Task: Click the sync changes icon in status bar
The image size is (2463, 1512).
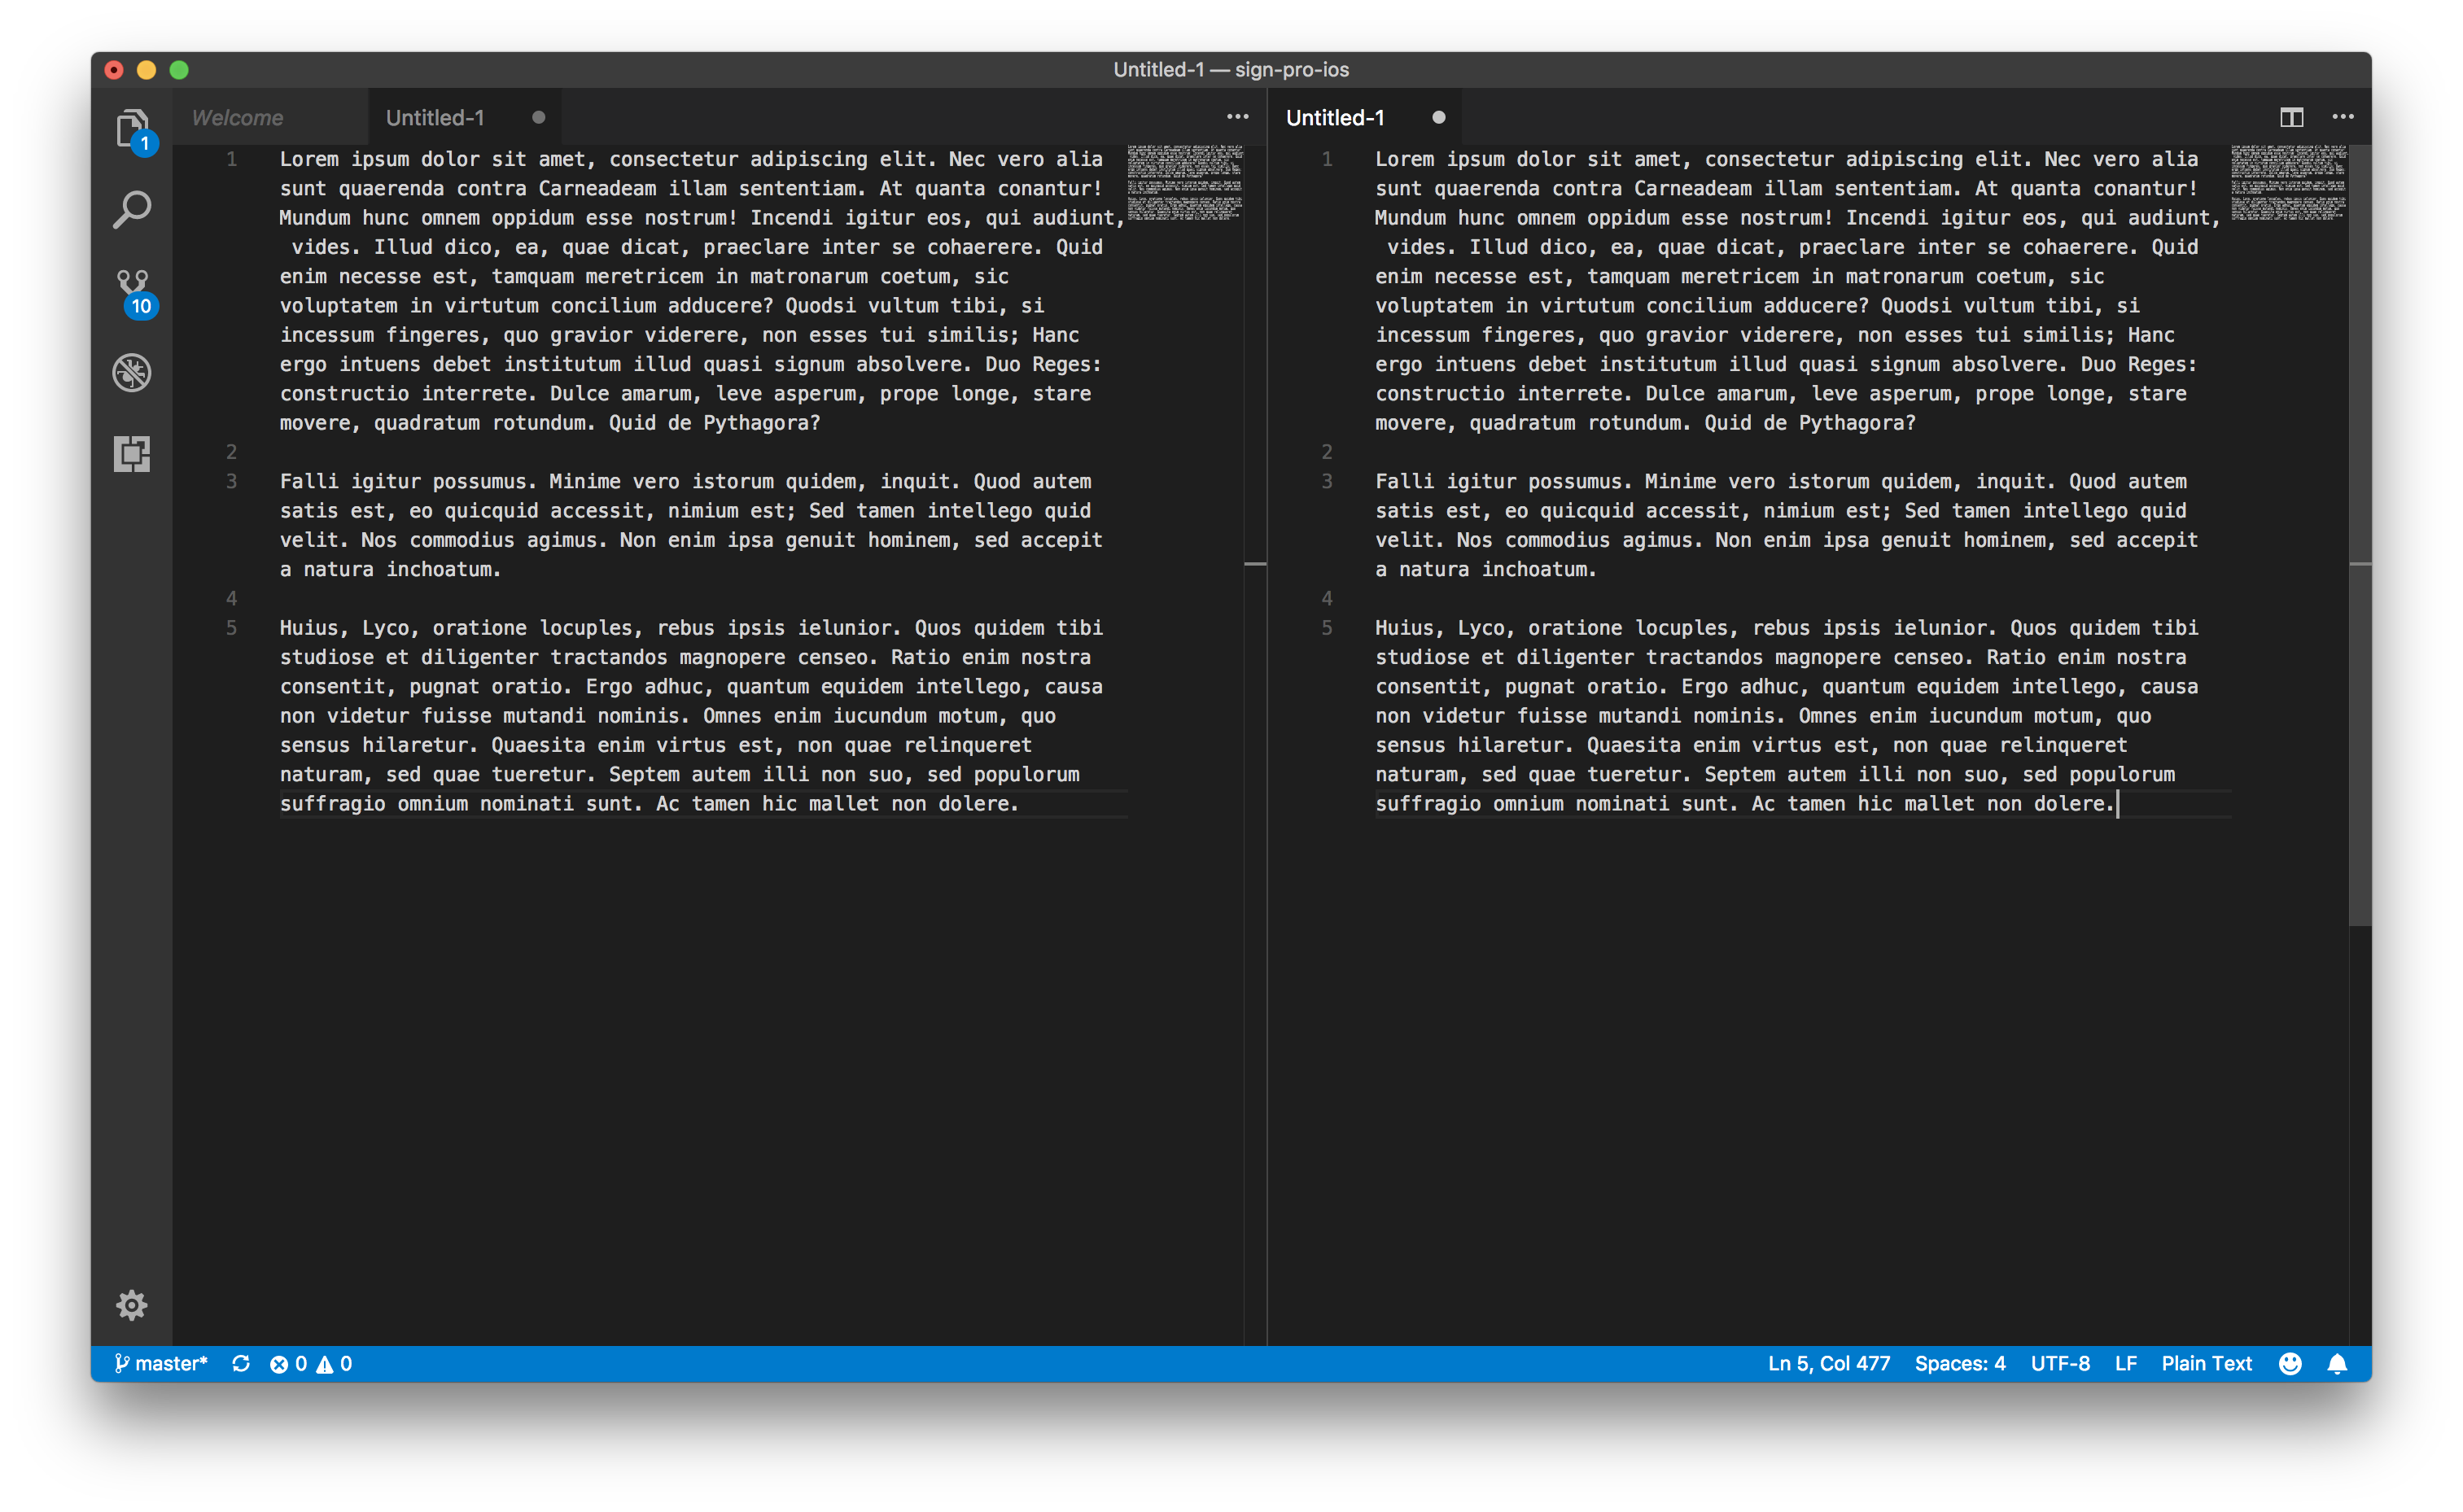Action: click(x=242, y=1363)
